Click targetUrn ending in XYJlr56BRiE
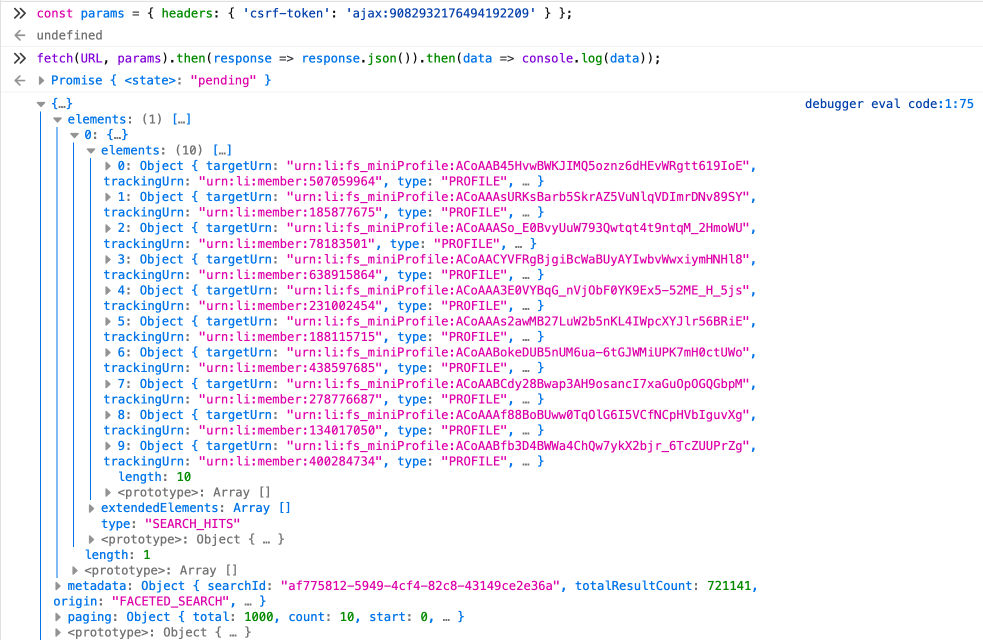 pyautogui.click(x=518, y=322)
